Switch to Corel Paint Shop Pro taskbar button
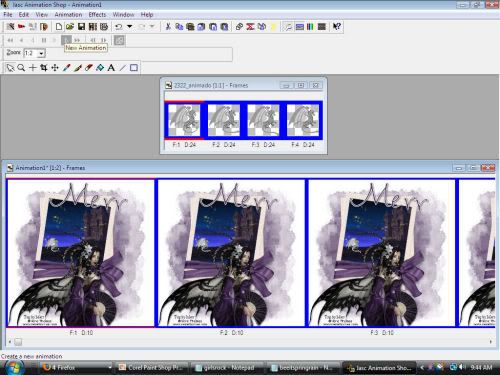Image resolution: width=500 pixels, height=375 pixels. (152, 368)
